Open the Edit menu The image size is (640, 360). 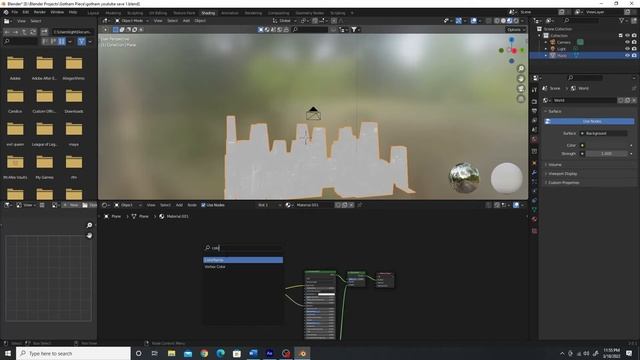point(26,12)
